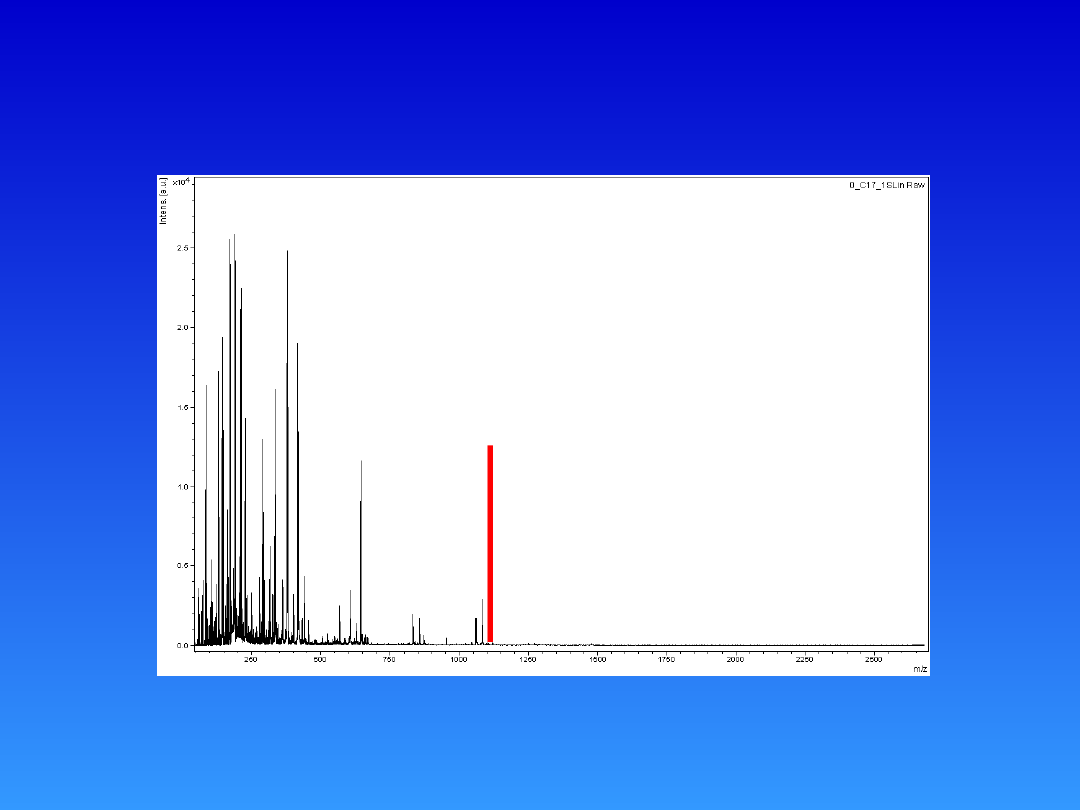The height and width of the screenshot is (810, 1080).
Task: Click the 1.0 intensity axis label
Action: pyautogui.click(x=183, y=487)
